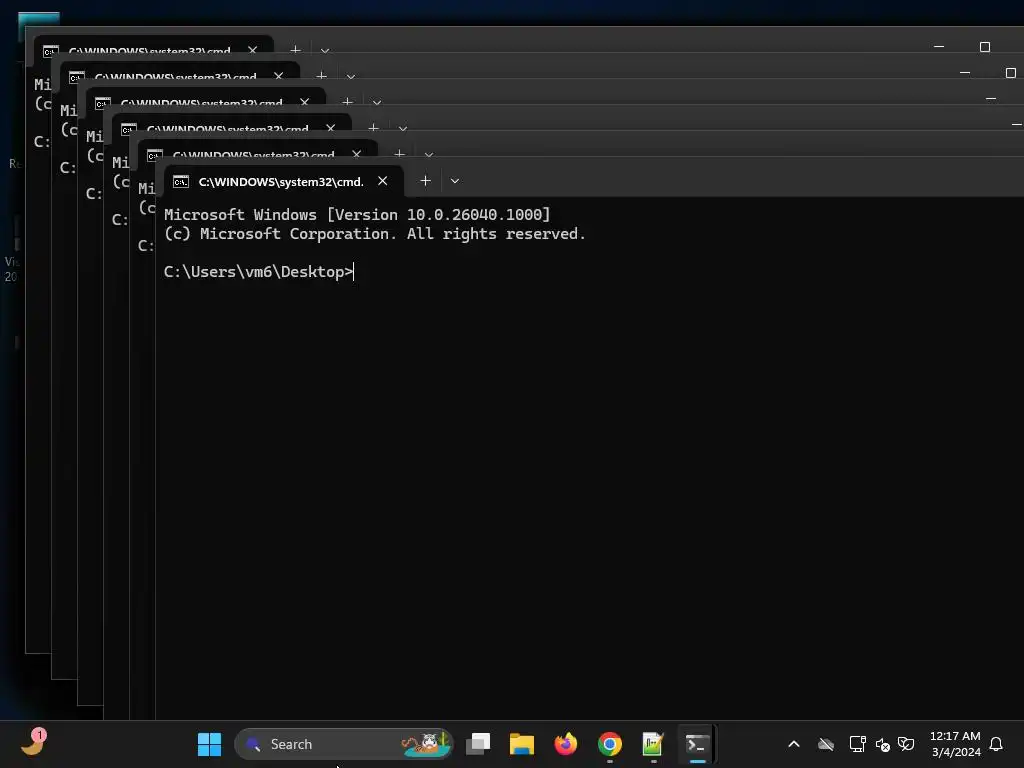Open the backmost Terminal window's tab dropdown chevron
Viewport: 1024px width, 768px height.
(x=325, y=50)
